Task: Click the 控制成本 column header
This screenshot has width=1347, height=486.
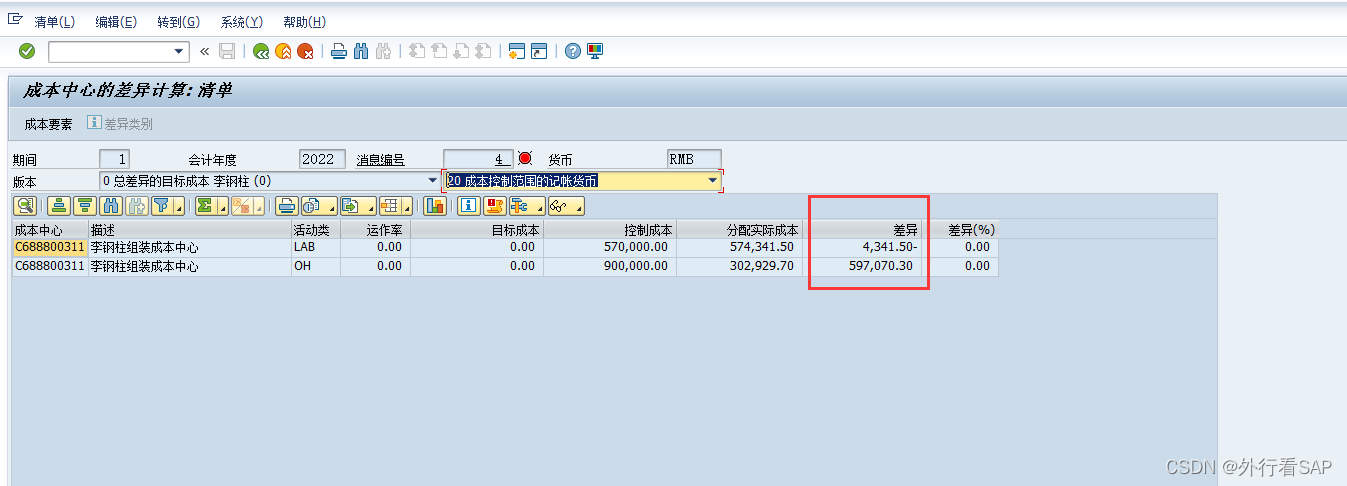Action: tap(610, 230)
